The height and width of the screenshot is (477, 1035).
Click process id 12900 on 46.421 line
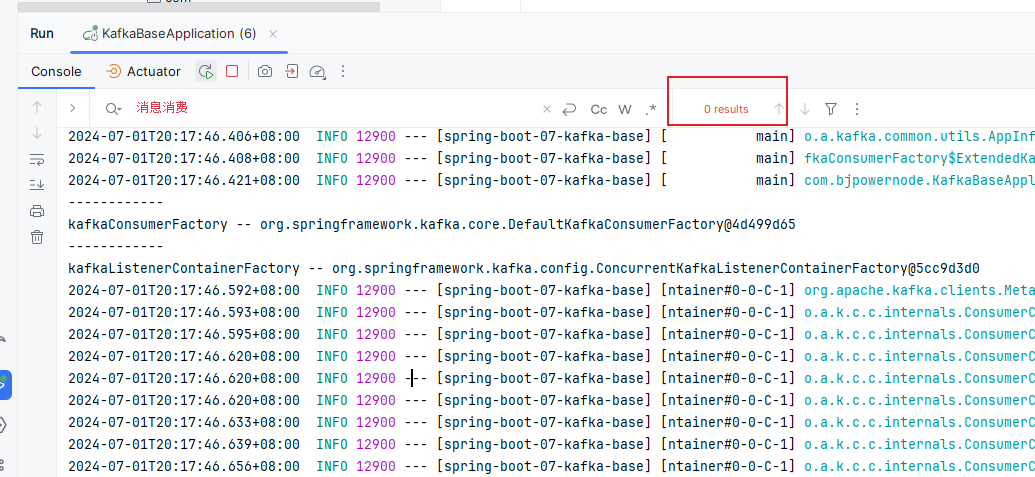click(376, 180)
